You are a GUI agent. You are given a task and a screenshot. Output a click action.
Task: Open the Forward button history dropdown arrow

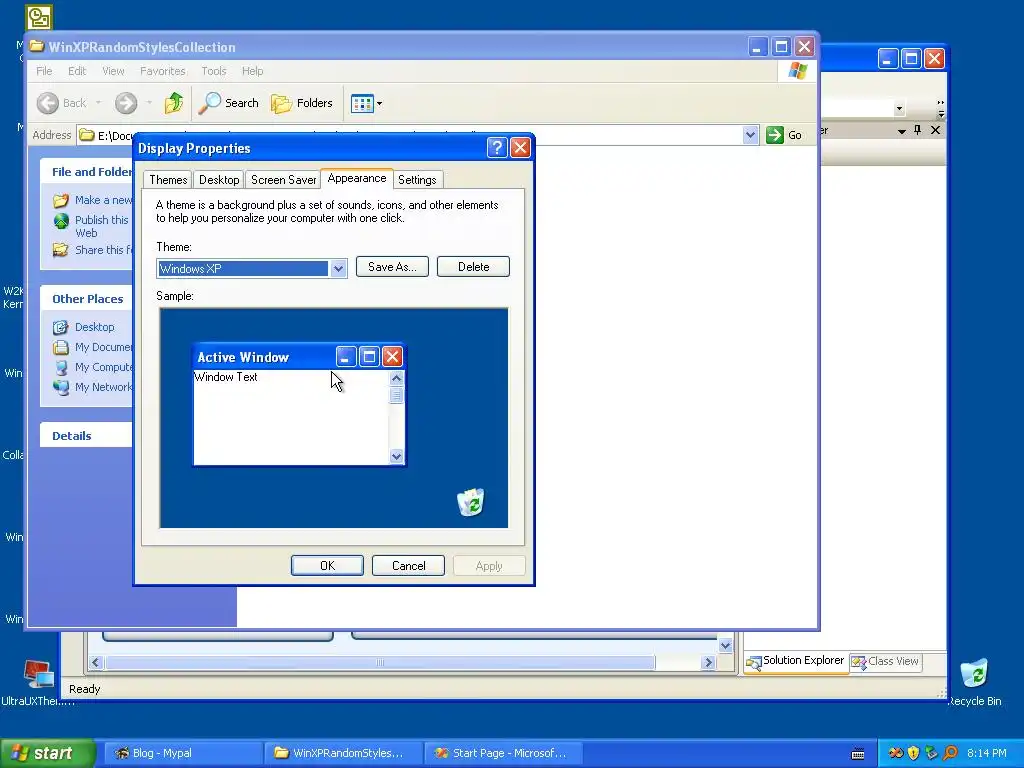coord(149,103)
